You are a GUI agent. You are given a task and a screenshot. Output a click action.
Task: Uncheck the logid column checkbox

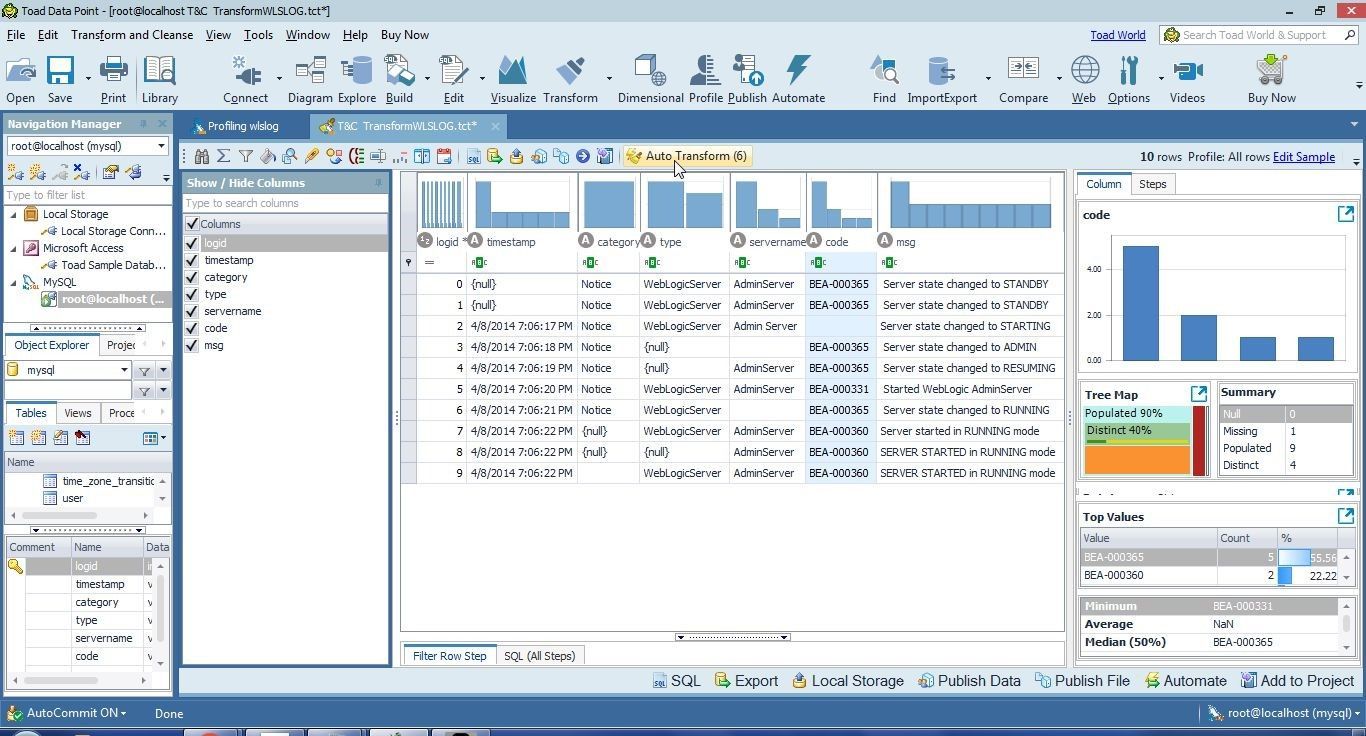click(192, 243)
